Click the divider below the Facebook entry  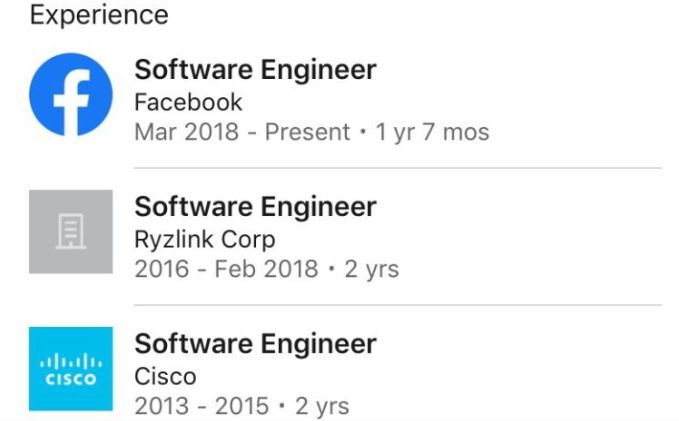[x=398, y=168]
